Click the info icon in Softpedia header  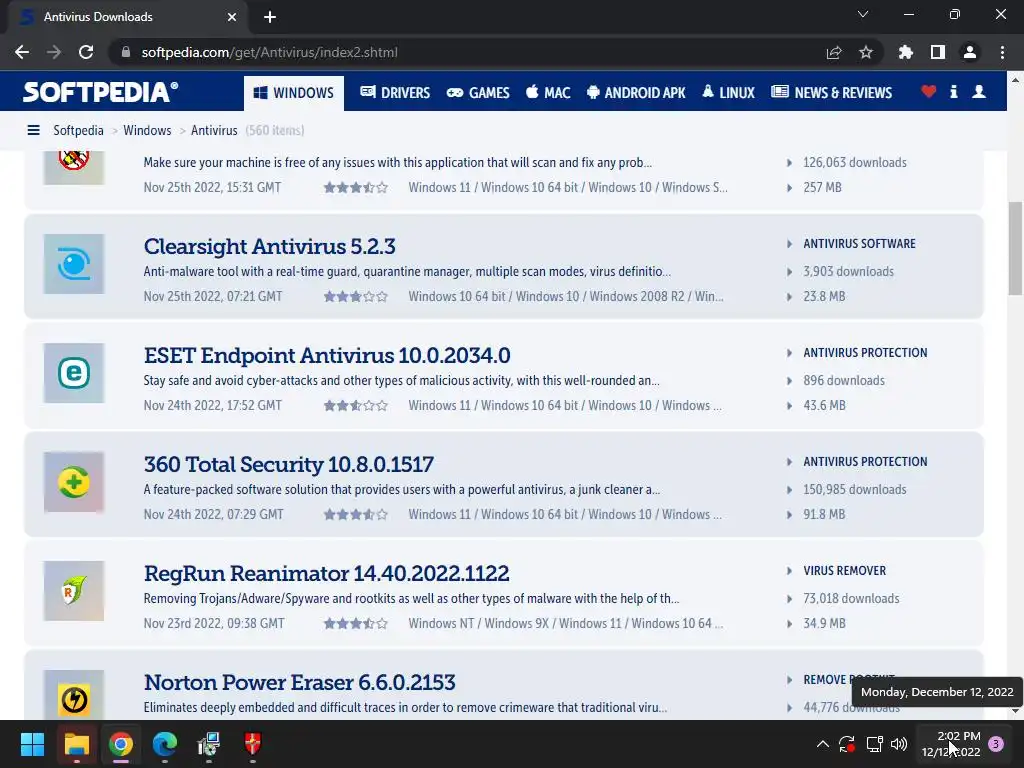(954, 92)
